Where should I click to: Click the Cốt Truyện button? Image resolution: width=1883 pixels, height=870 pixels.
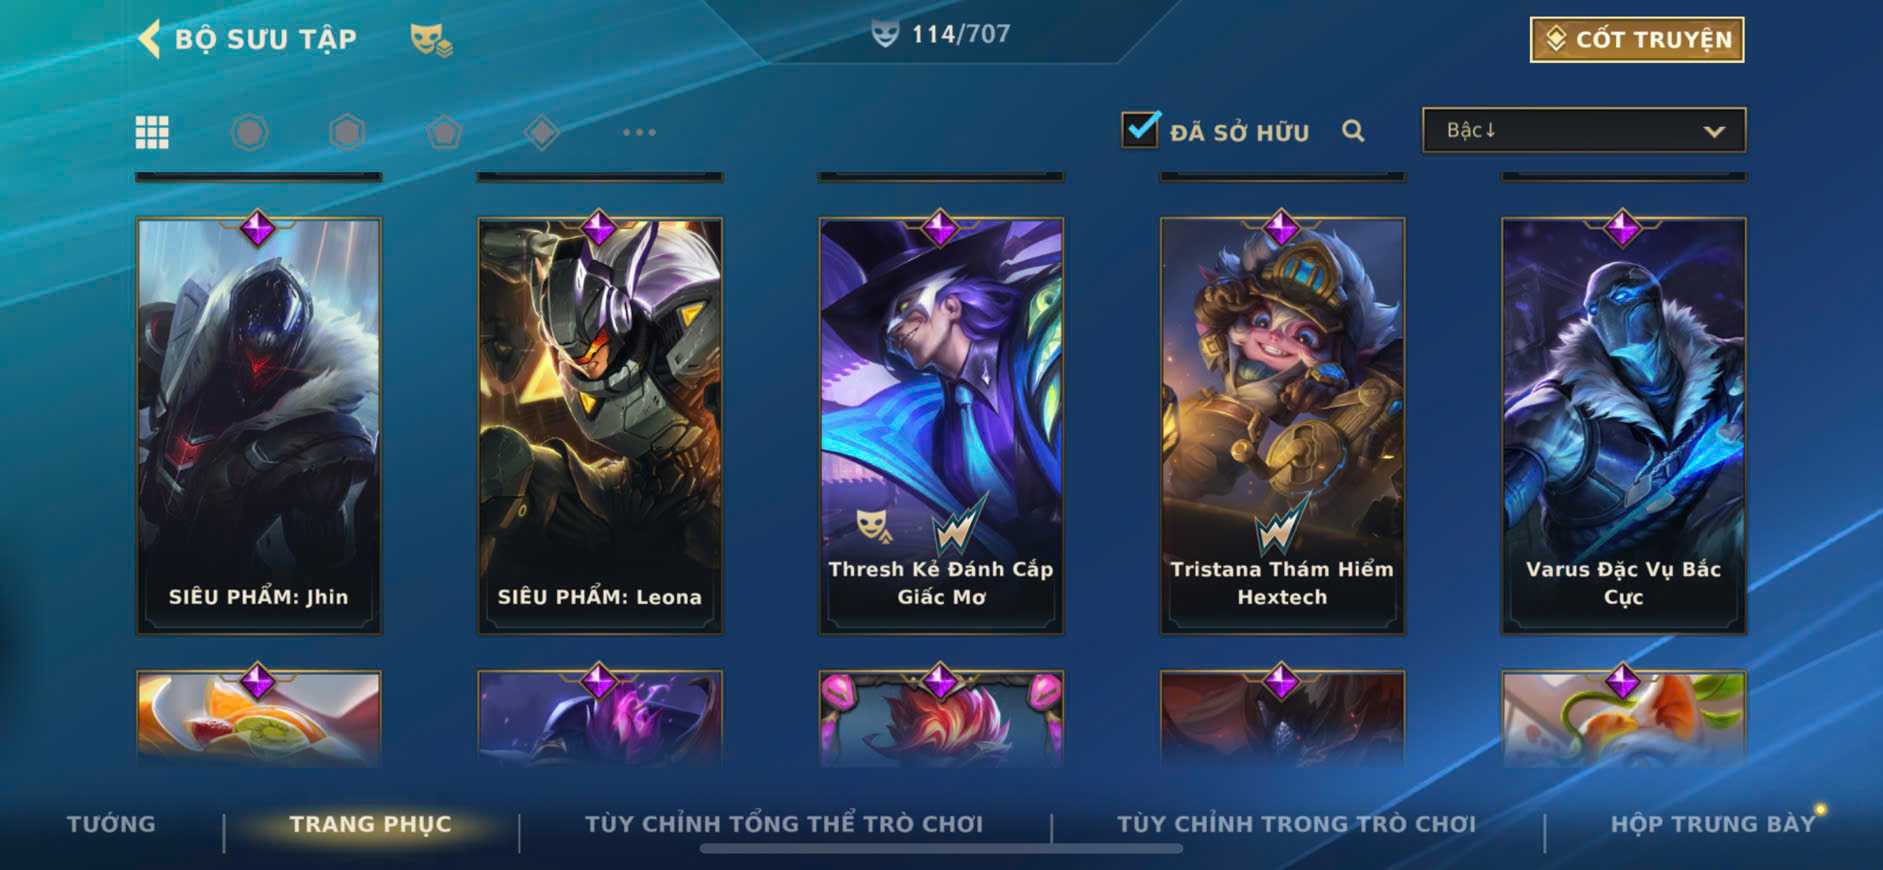pos(1637,40)
